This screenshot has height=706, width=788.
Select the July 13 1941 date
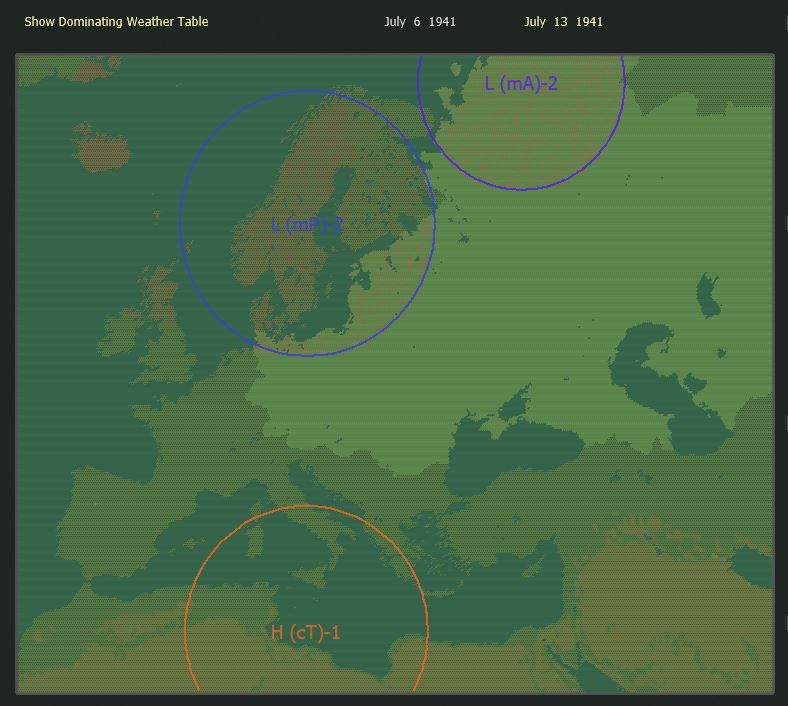tap(563, 22)
